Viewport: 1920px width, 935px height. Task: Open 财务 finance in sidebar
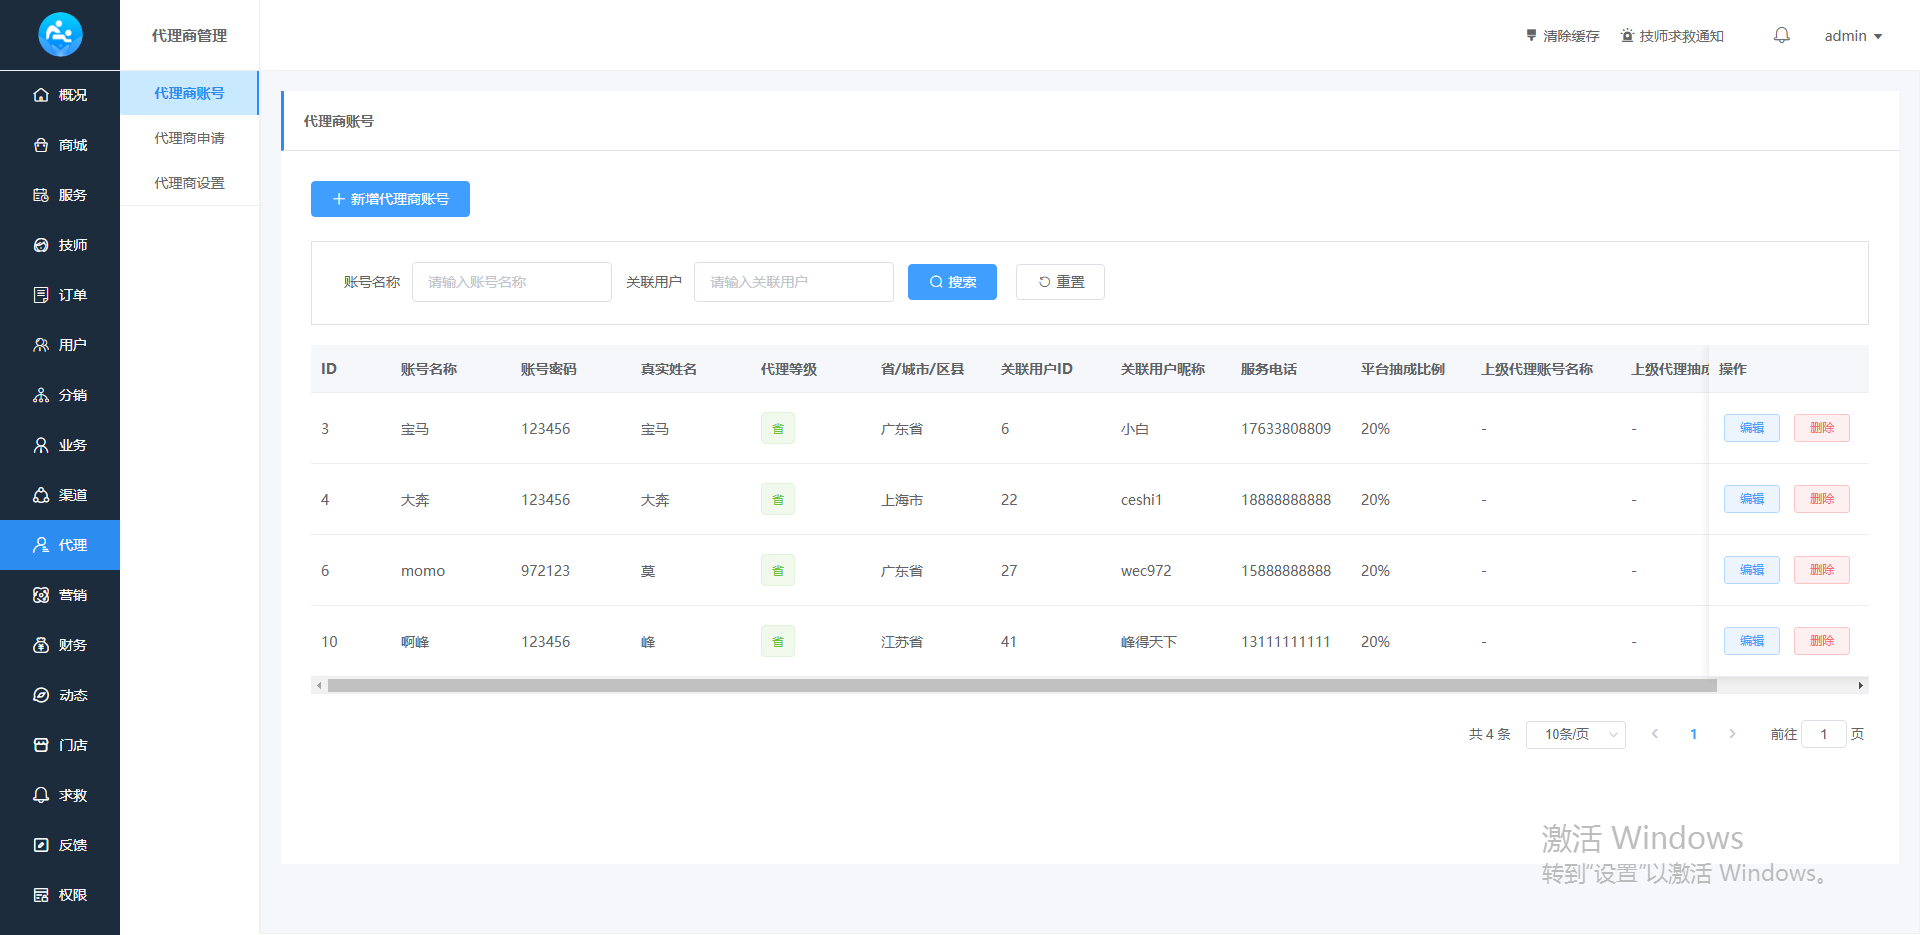click(60, 645)
